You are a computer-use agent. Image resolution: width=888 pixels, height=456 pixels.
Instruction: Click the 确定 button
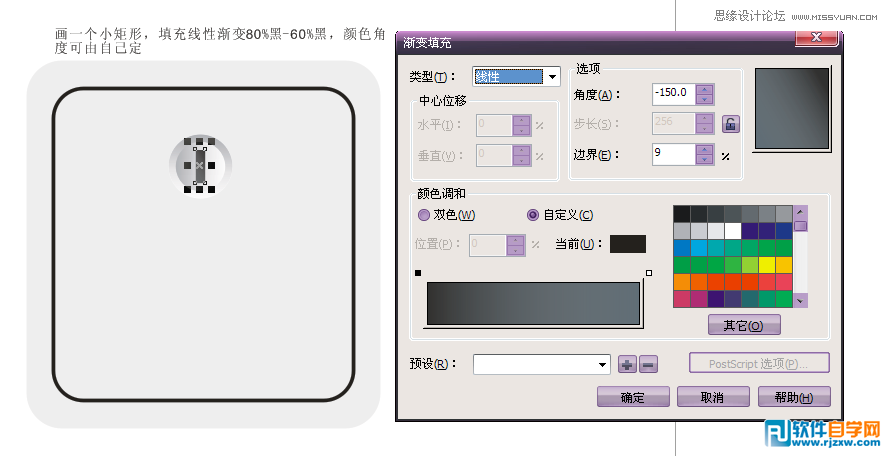633,397
